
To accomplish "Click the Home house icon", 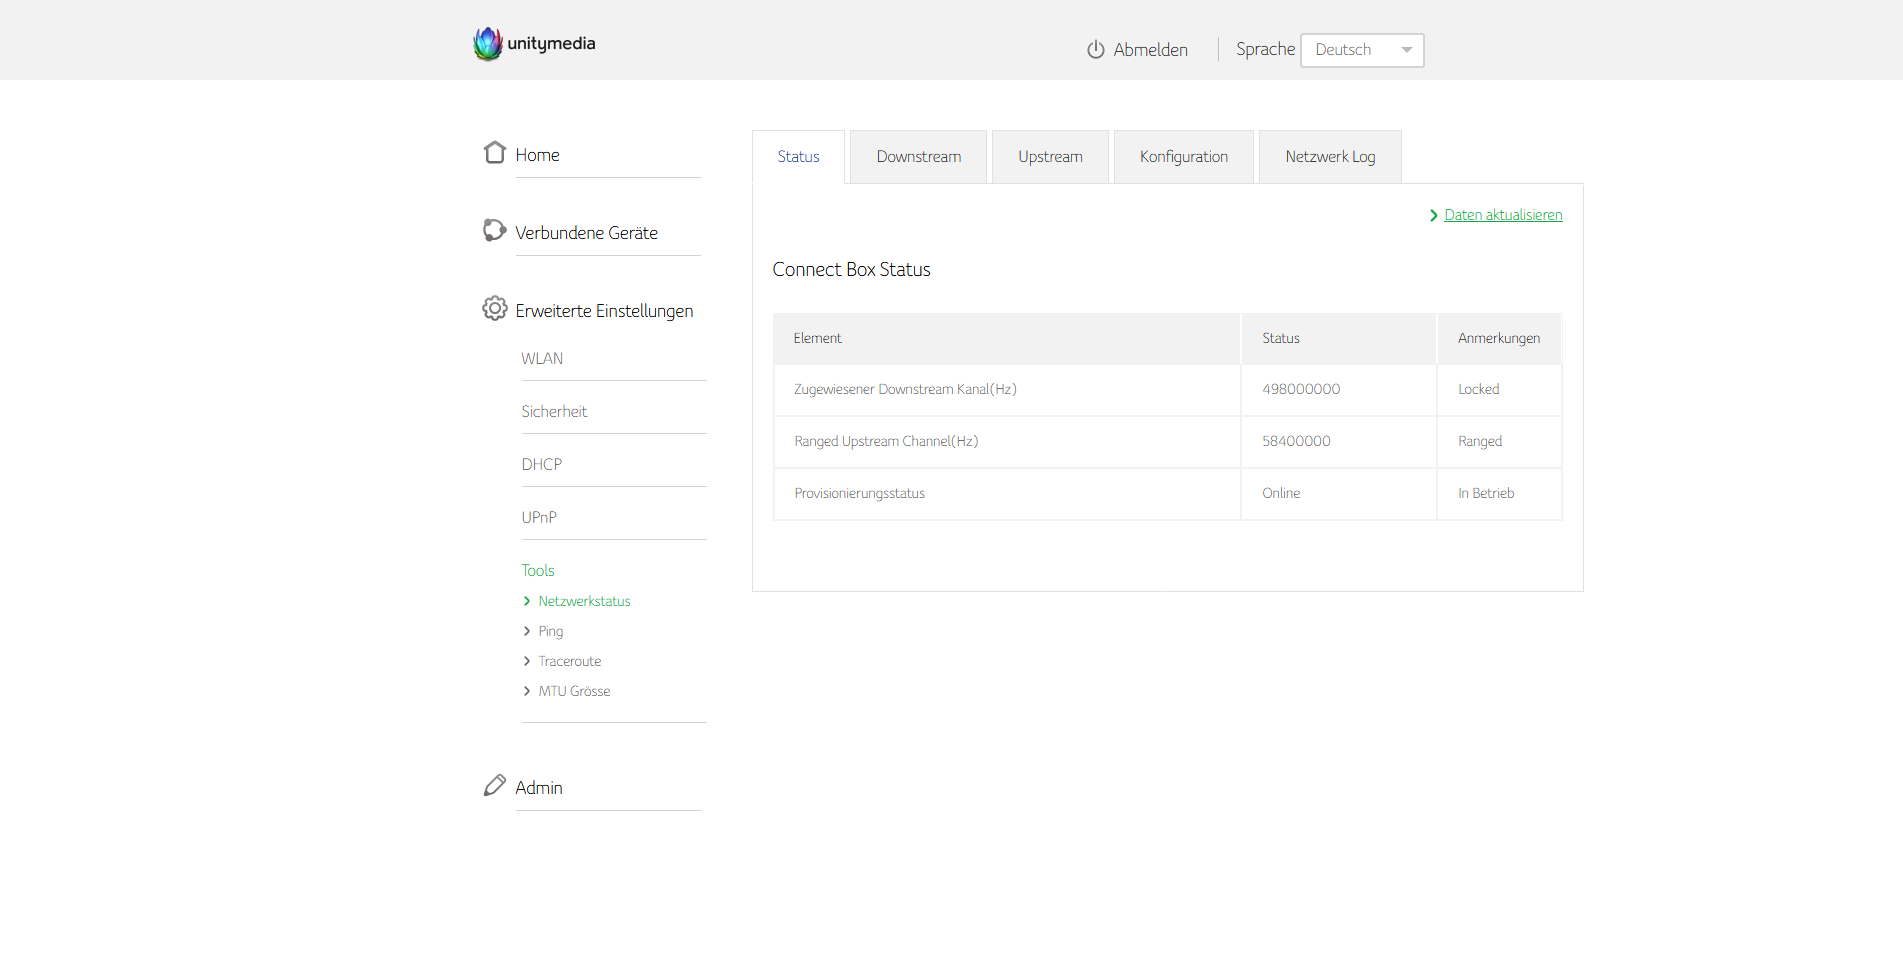I will coord(494,152).
